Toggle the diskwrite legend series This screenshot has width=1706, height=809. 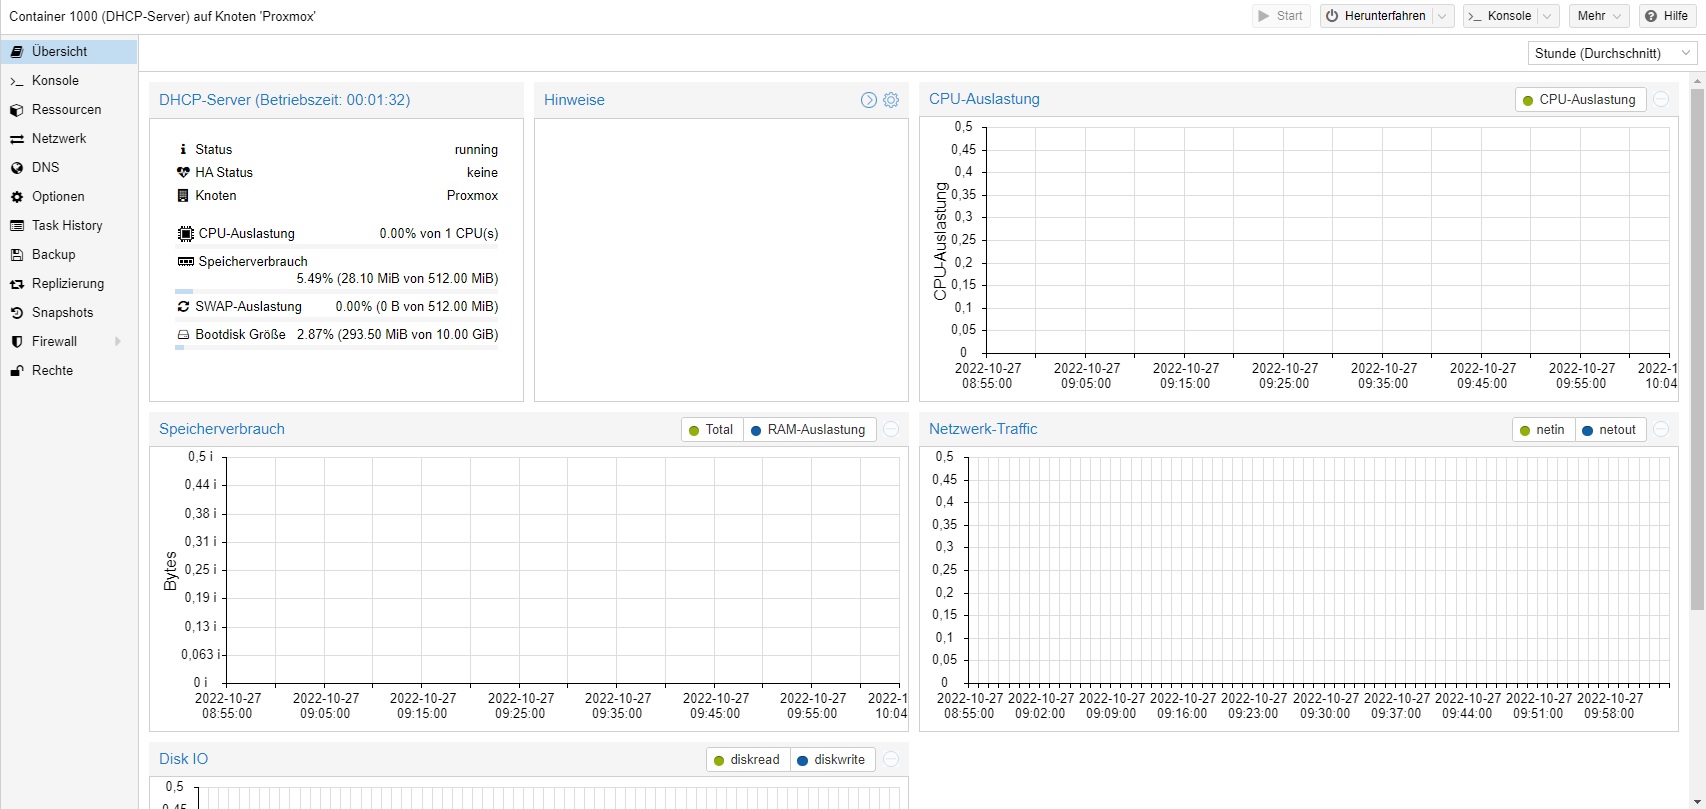832,760
